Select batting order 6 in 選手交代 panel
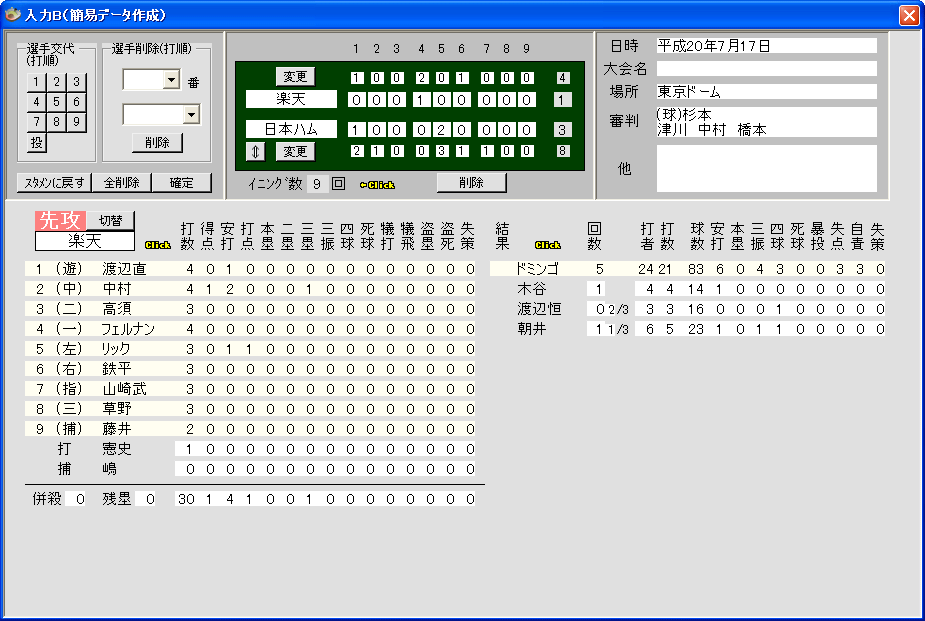 pyautogui.click(x=77, y=102)
